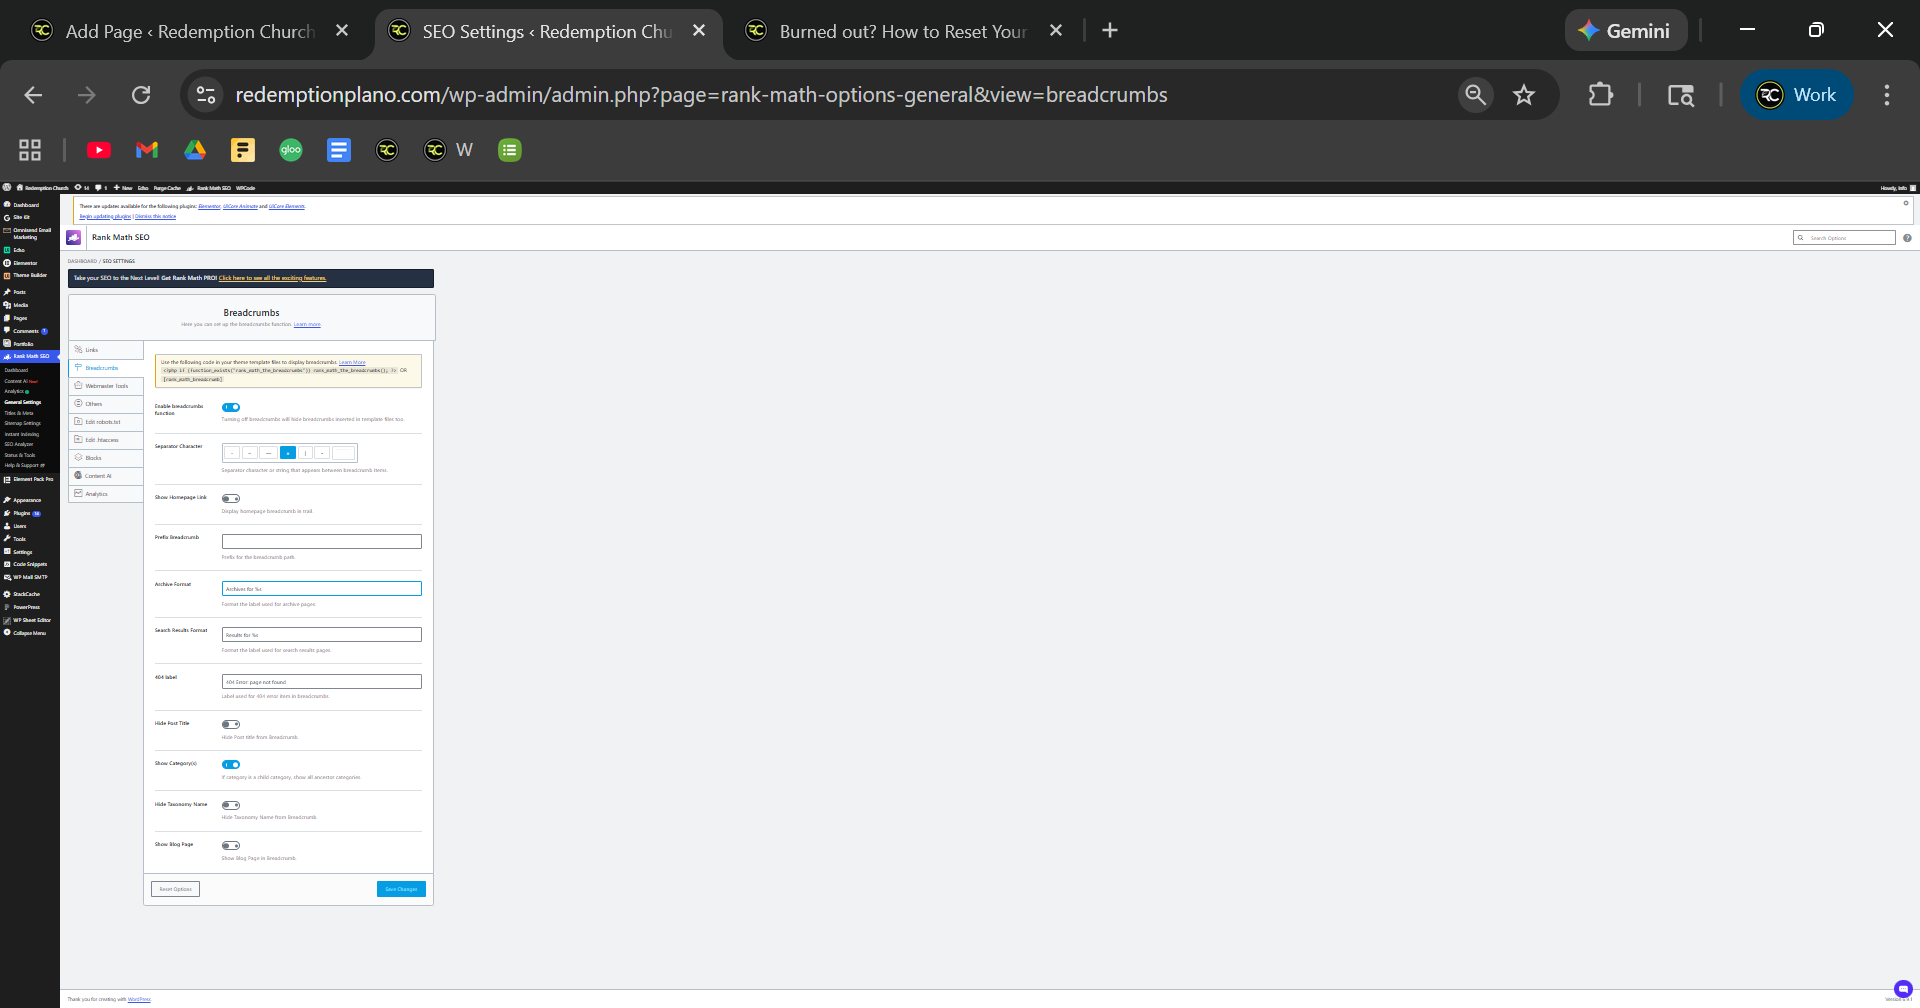Screen dimensions: 1920x1008
Task: Turn off the Show Category(s) toggle
Action: [x=231, y=765]
